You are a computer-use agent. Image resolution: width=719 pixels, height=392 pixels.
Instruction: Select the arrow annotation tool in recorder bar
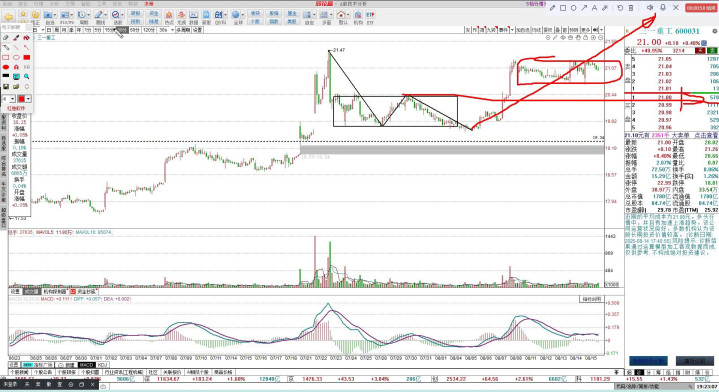point(584,8)
